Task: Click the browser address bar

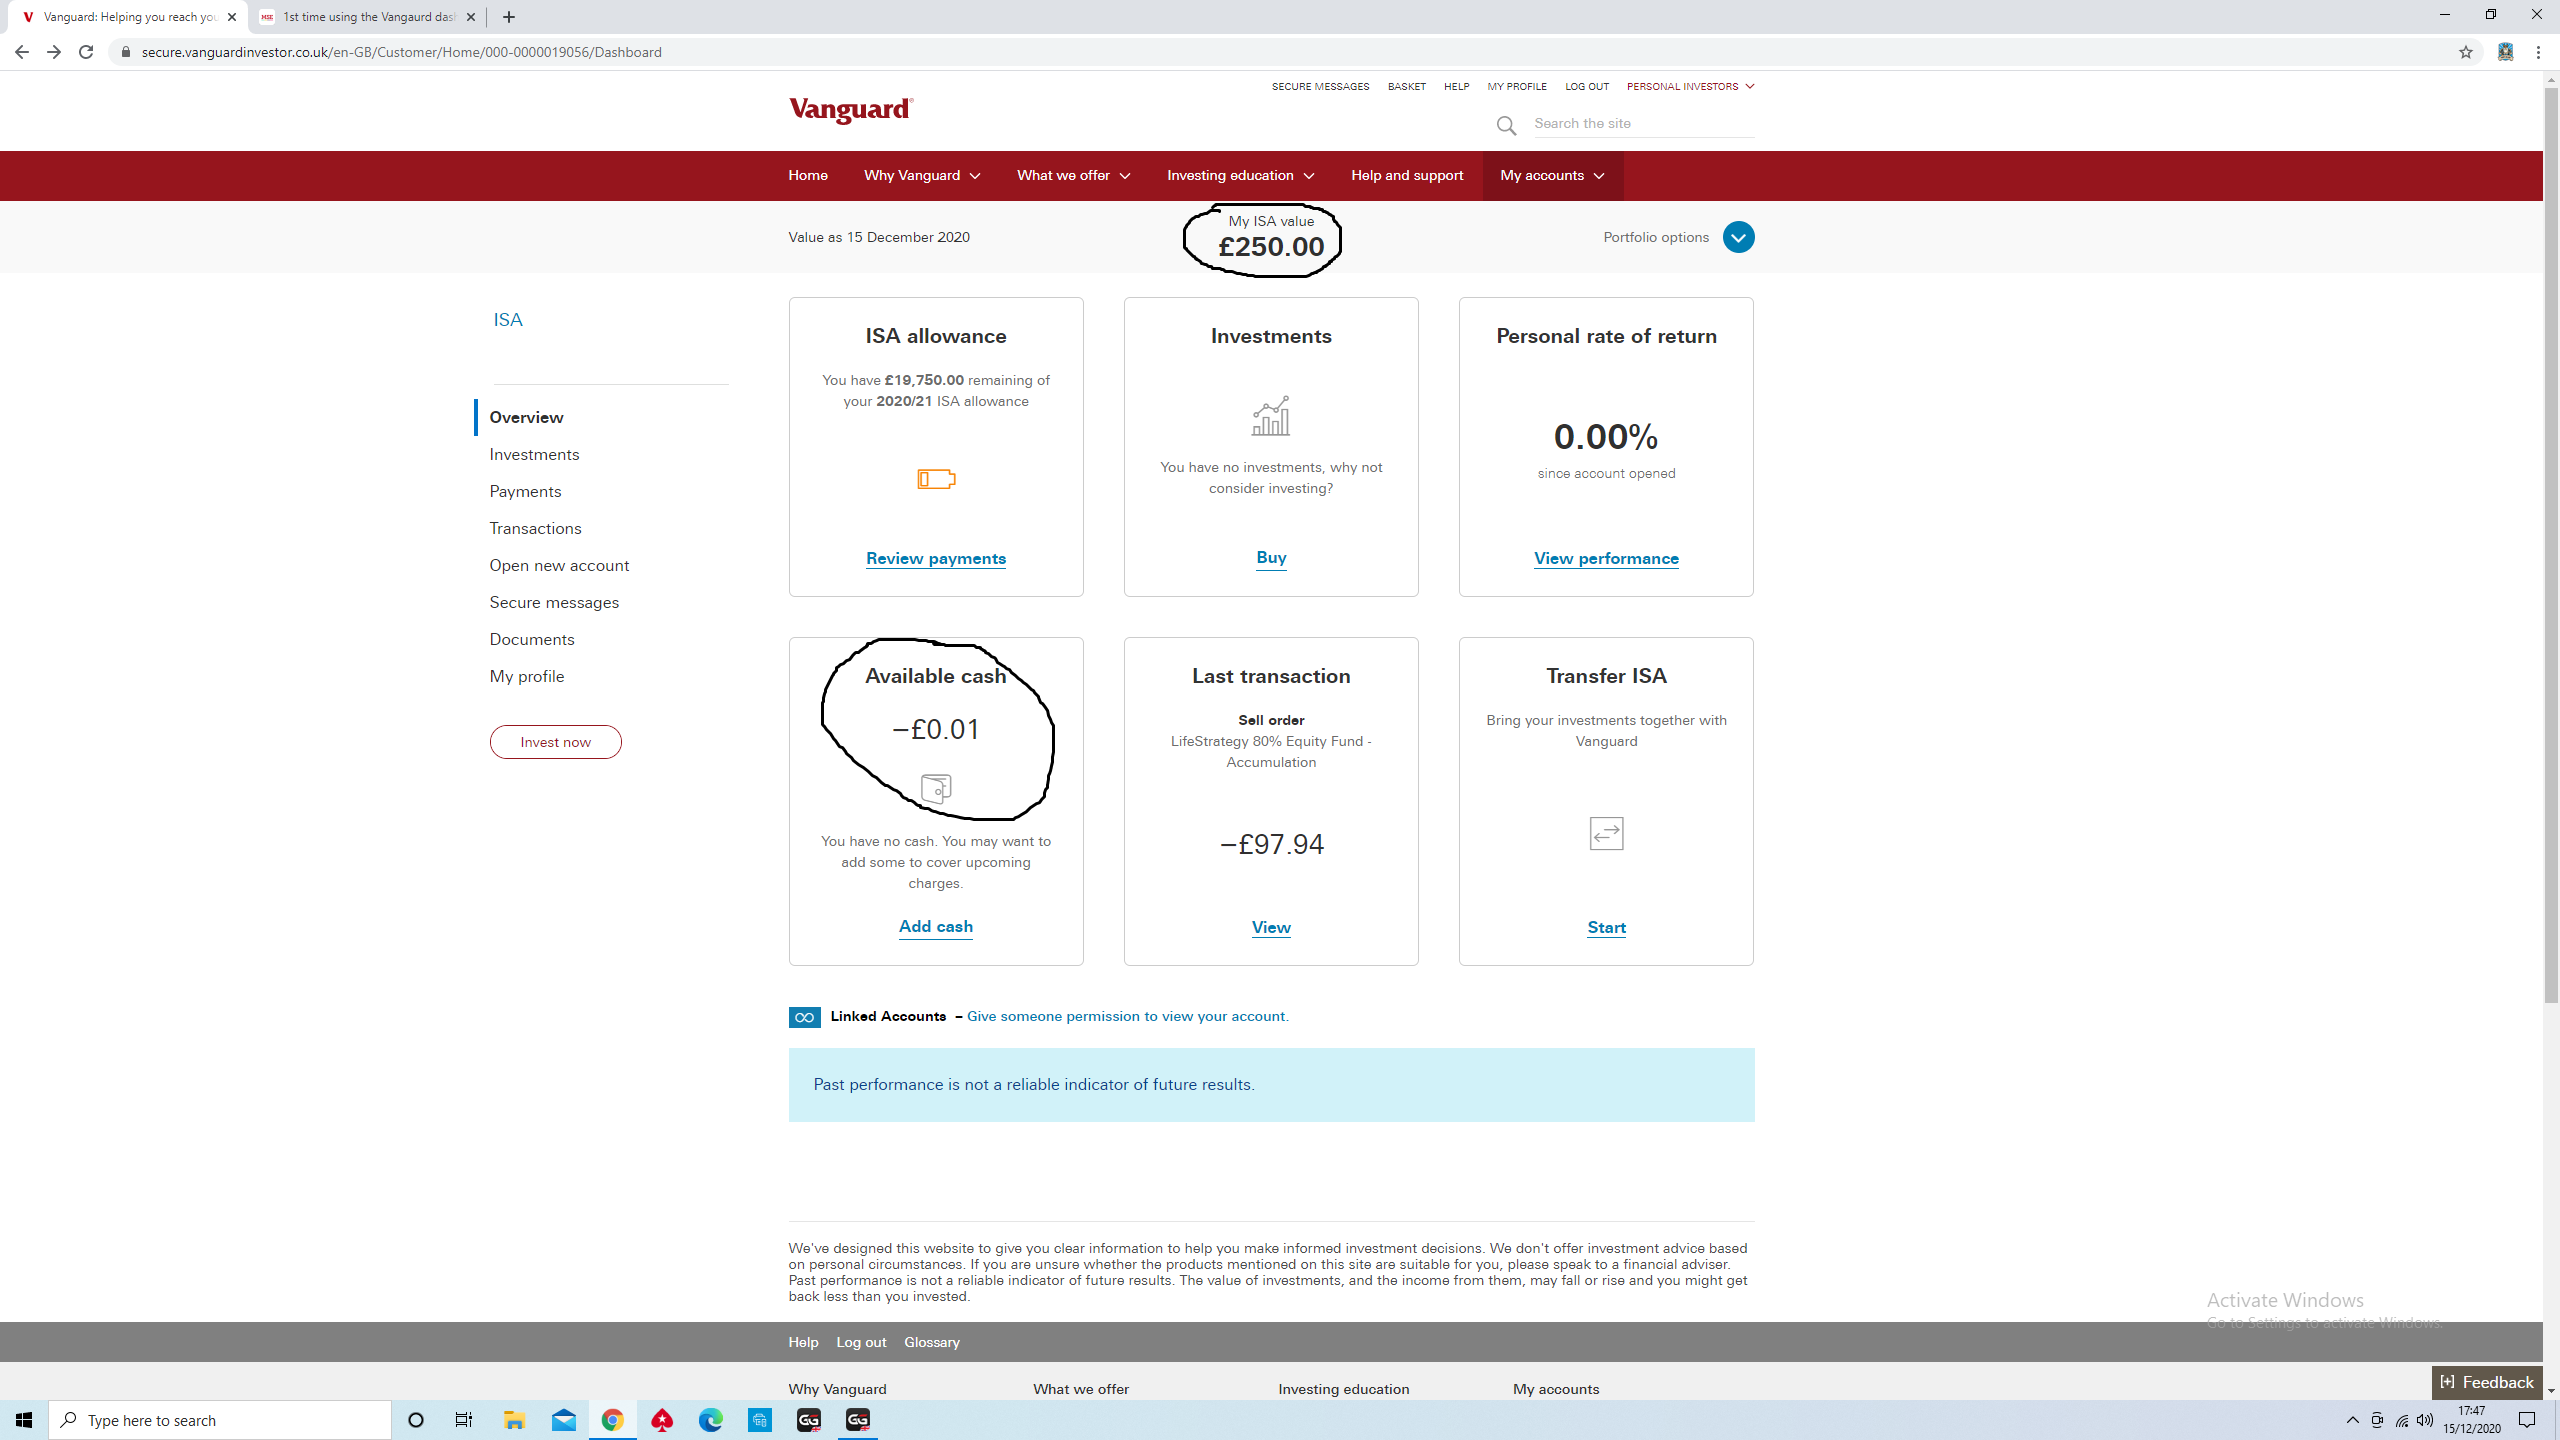Action: 1290,52
